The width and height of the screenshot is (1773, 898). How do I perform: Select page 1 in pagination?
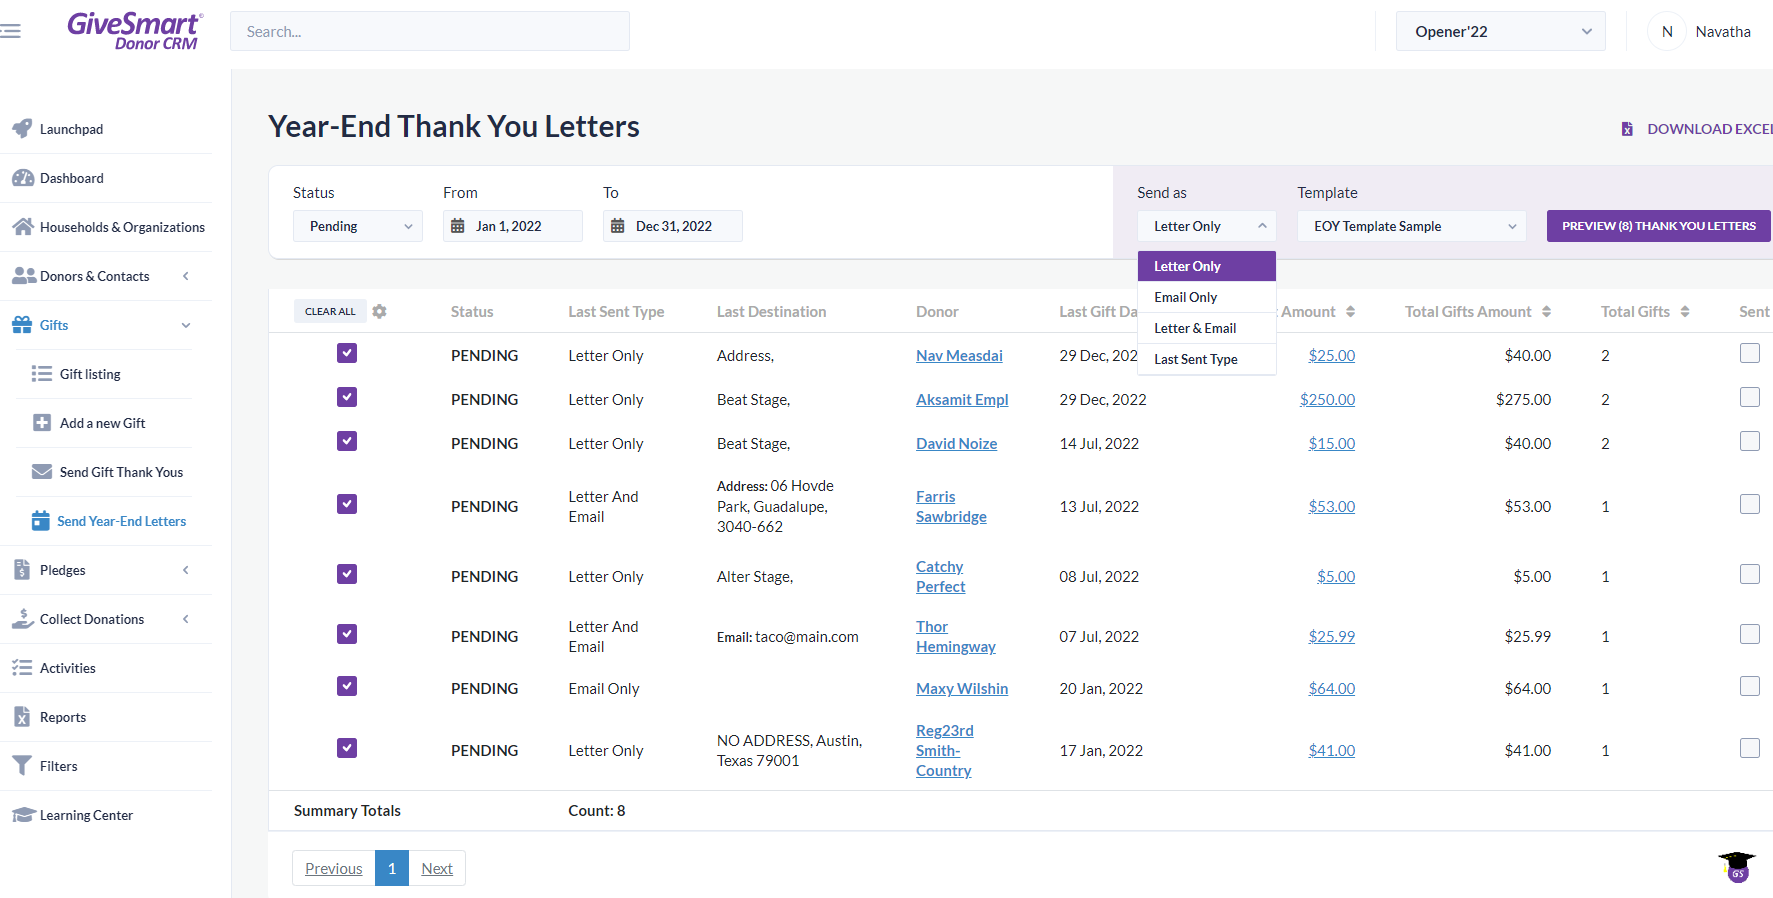click(x=392, y=868)
